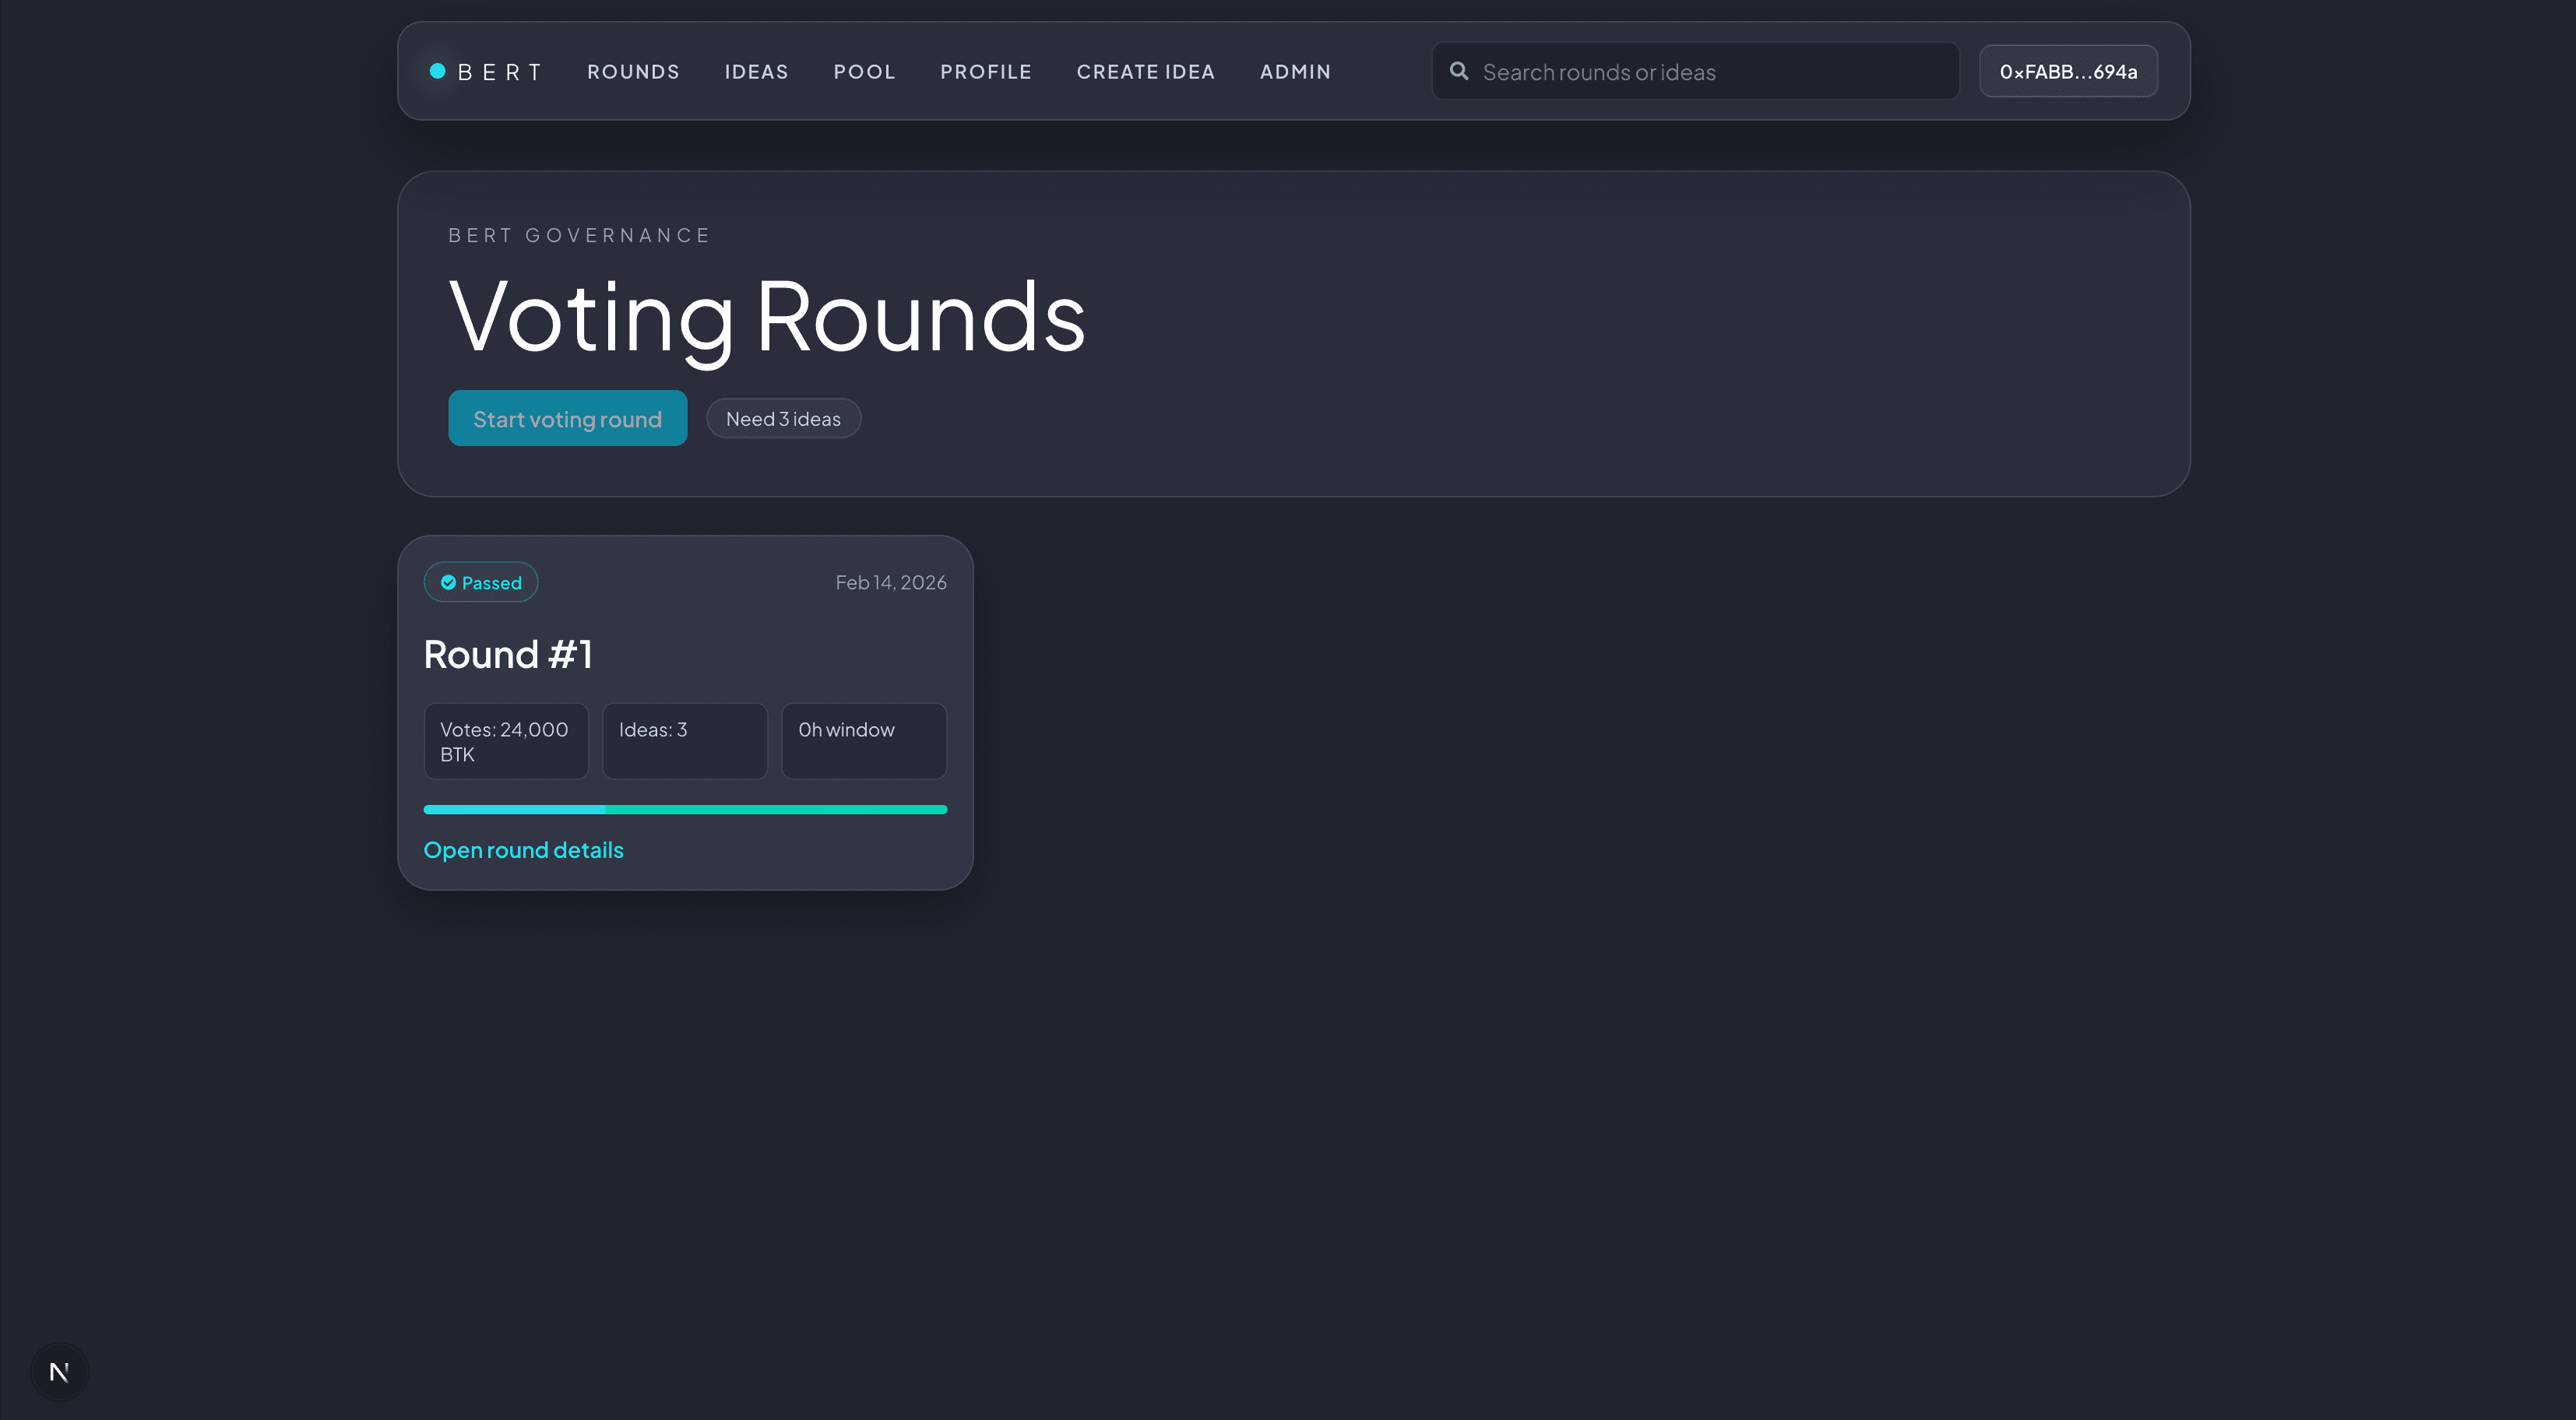Select the Passed status pill on Round #1
Image resolution: width=2576 pixels, height=1420 pixels.
481,582
